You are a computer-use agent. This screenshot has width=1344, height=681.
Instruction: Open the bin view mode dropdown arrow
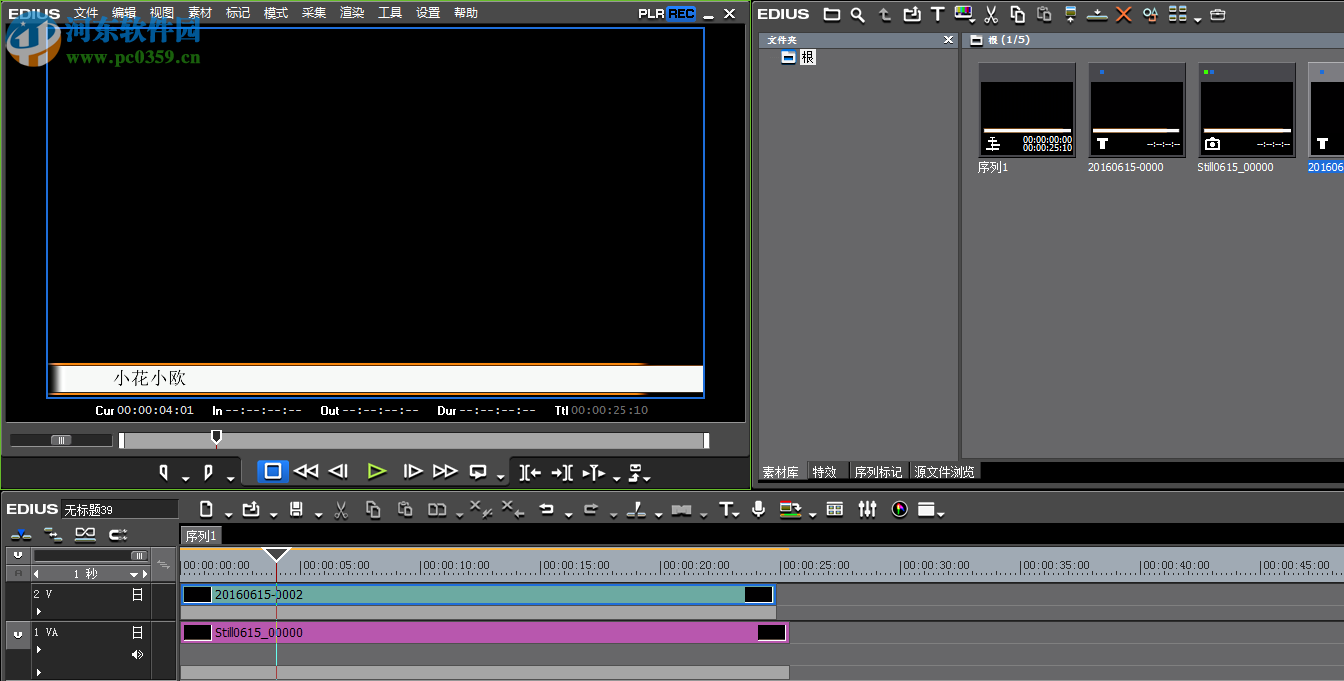point(1197,18)
